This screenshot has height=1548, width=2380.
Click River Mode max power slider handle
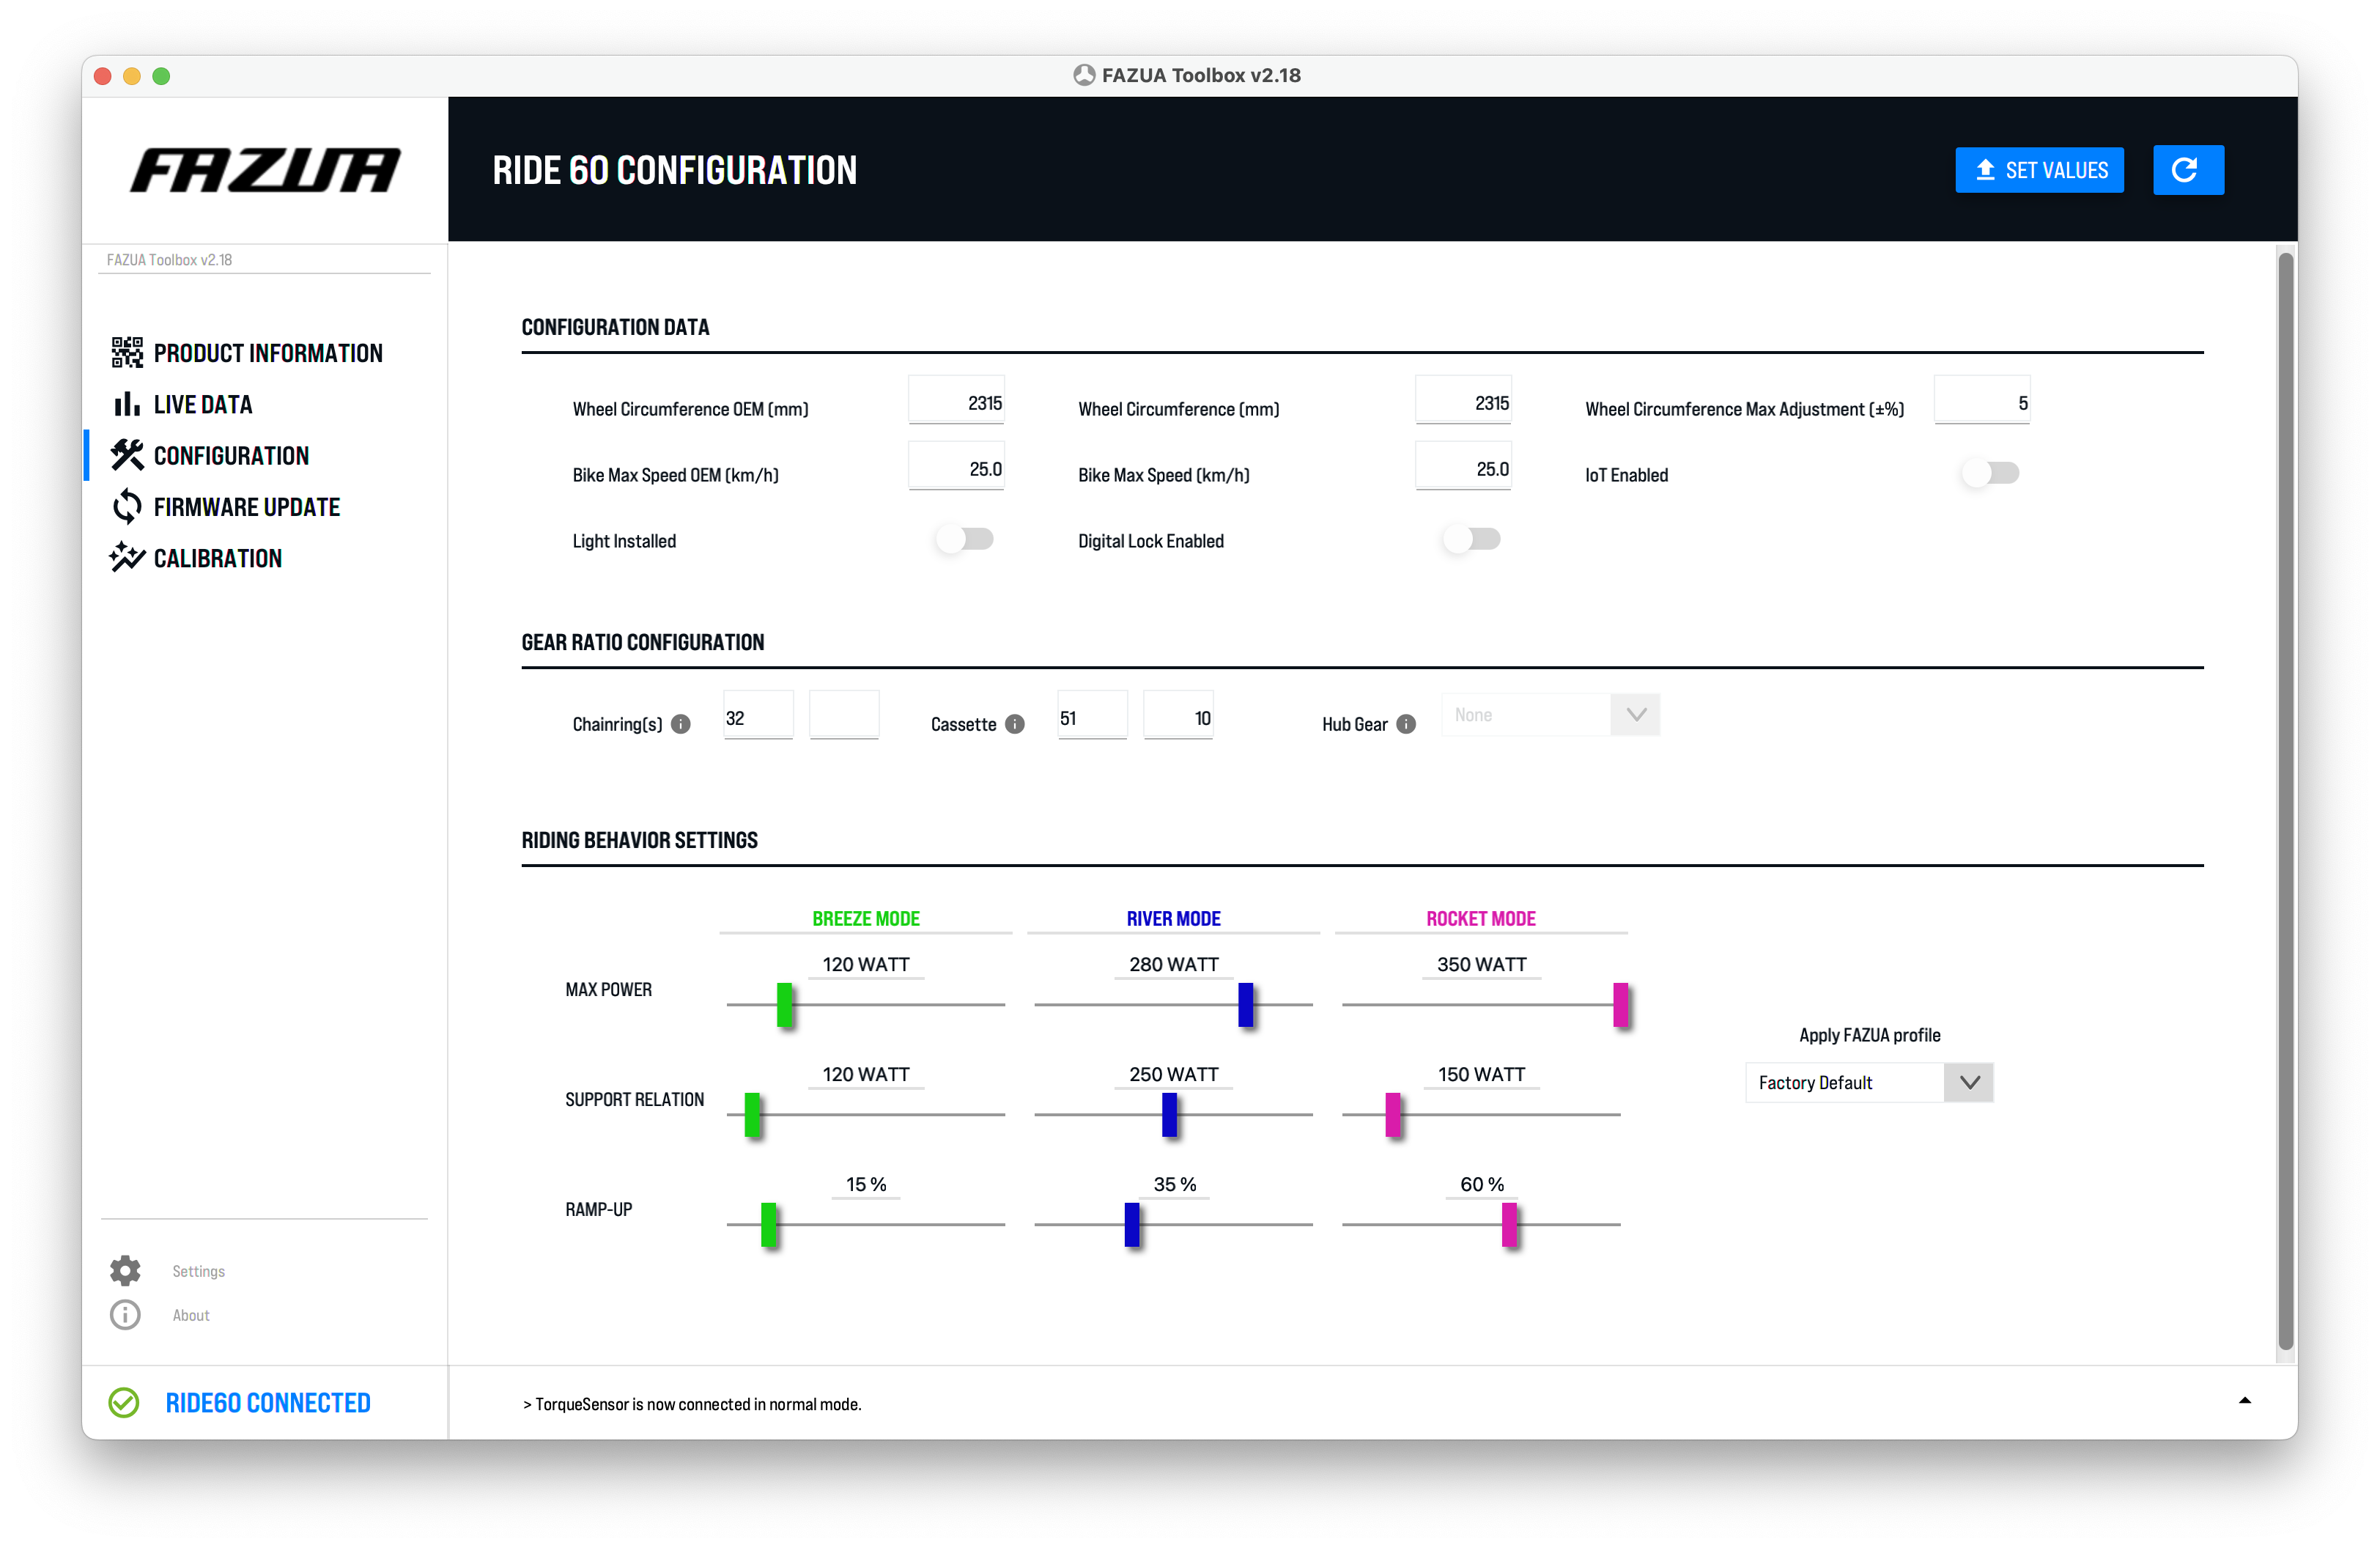point(1246,1005)
